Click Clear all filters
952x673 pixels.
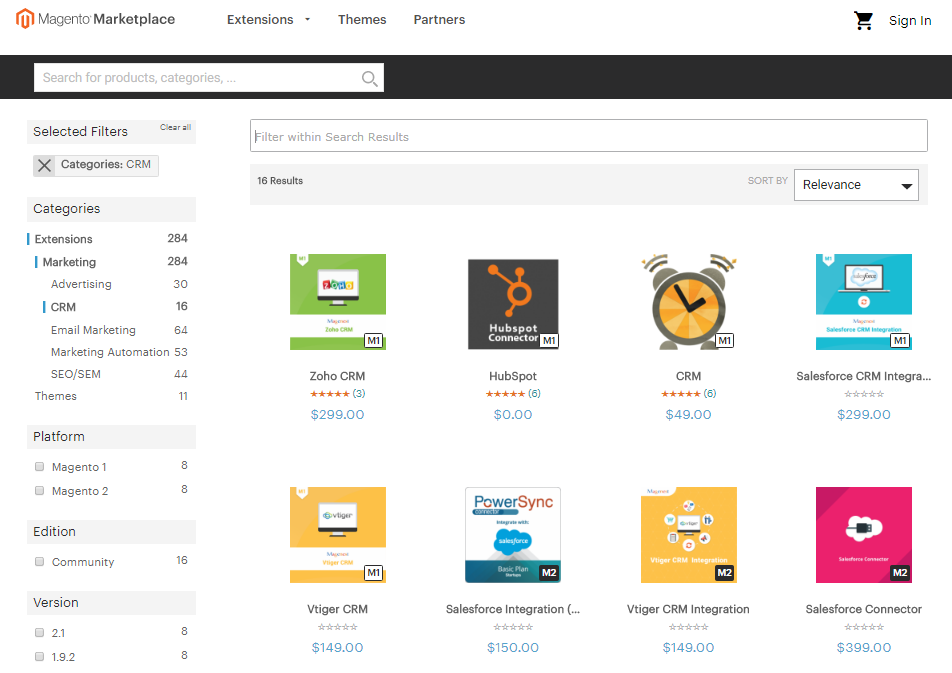pyautogui.click(x=175, y=127)
